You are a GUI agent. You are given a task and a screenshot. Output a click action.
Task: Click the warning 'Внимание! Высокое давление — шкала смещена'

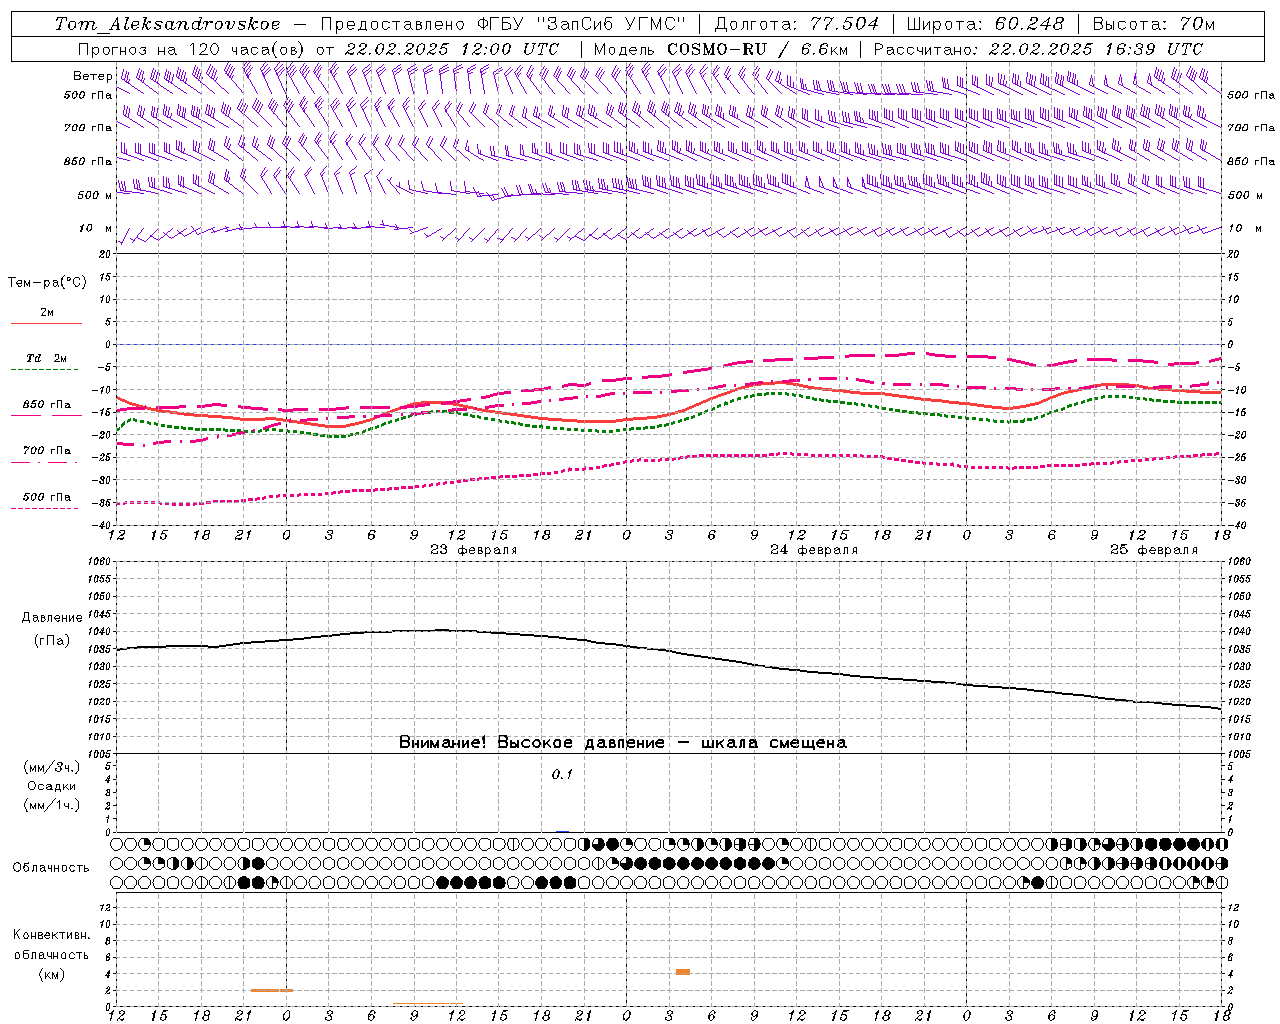623,743
